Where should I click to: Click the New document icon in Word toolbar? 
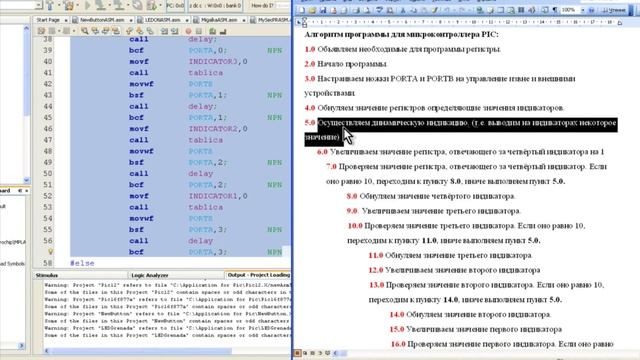coord(302,10)
